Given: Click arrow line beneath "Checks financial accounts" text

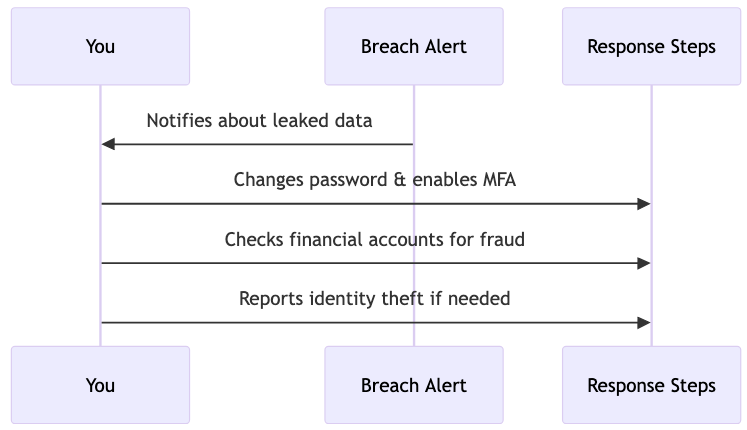Looking at the screenshot, I should [375, 263].
